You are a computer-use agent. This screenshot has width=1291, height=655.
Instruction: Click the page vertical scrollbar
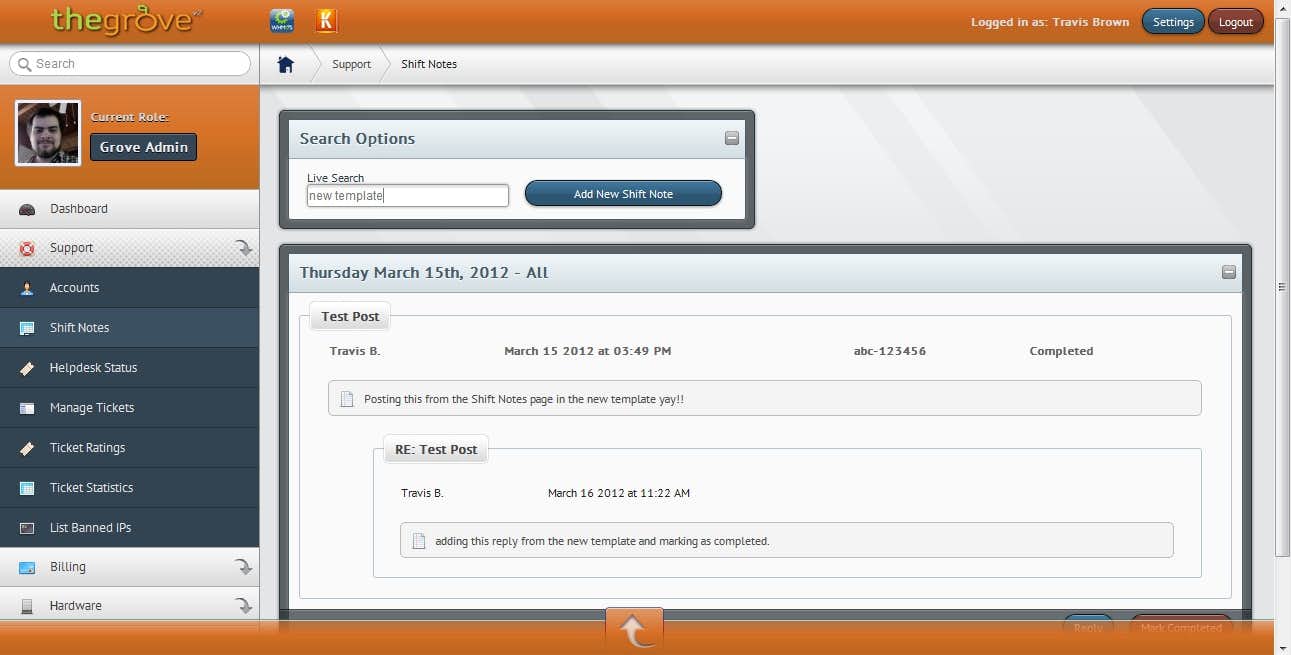coord(1283,286)
